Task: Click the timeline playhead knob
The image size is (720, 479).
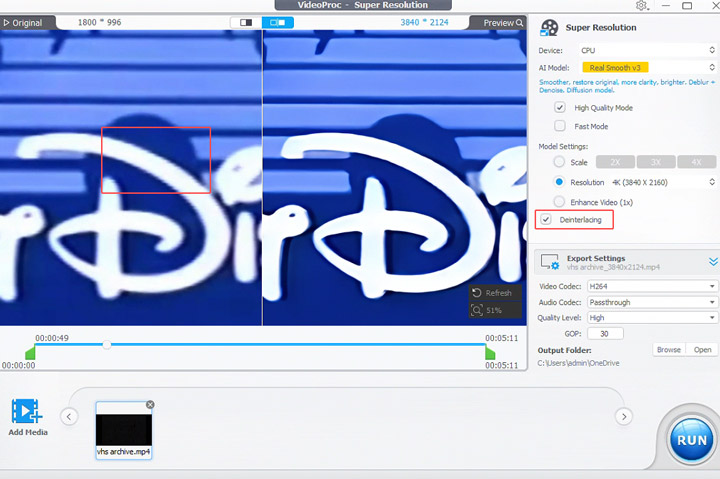Action: 107,344
